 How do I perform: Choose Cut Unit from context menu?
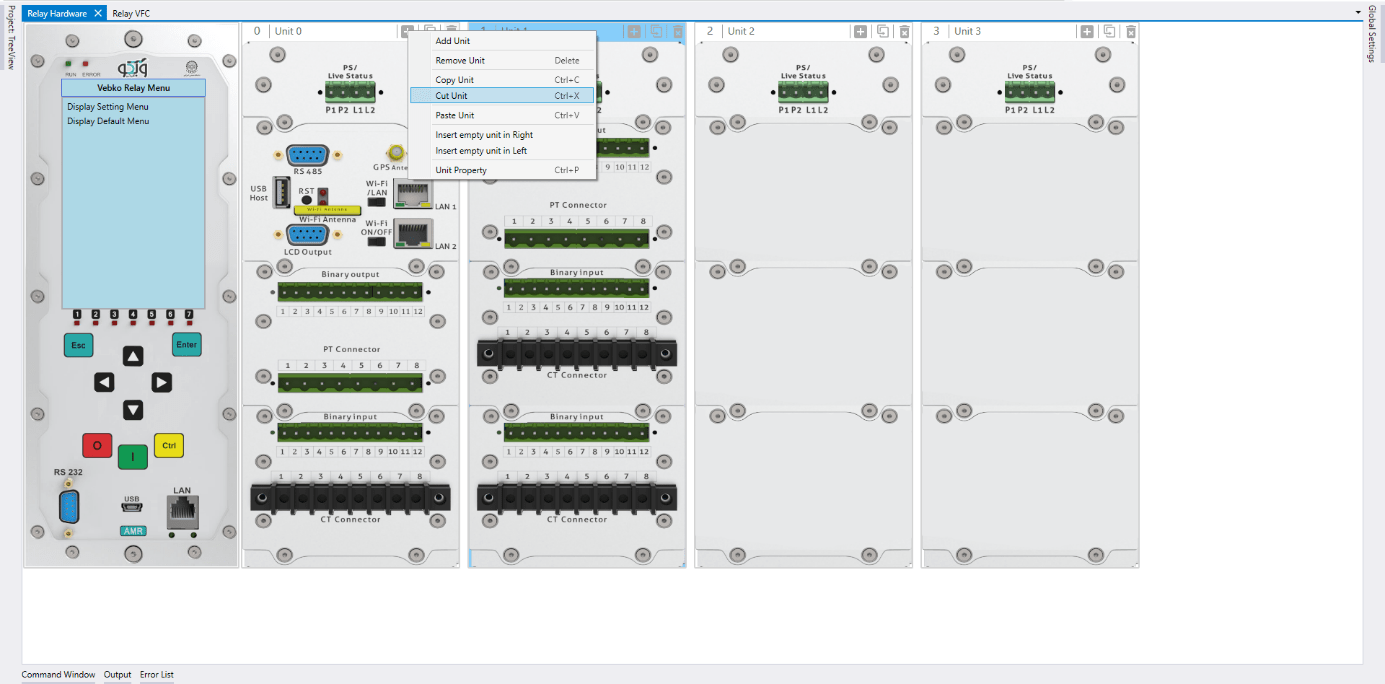[451, 96]
